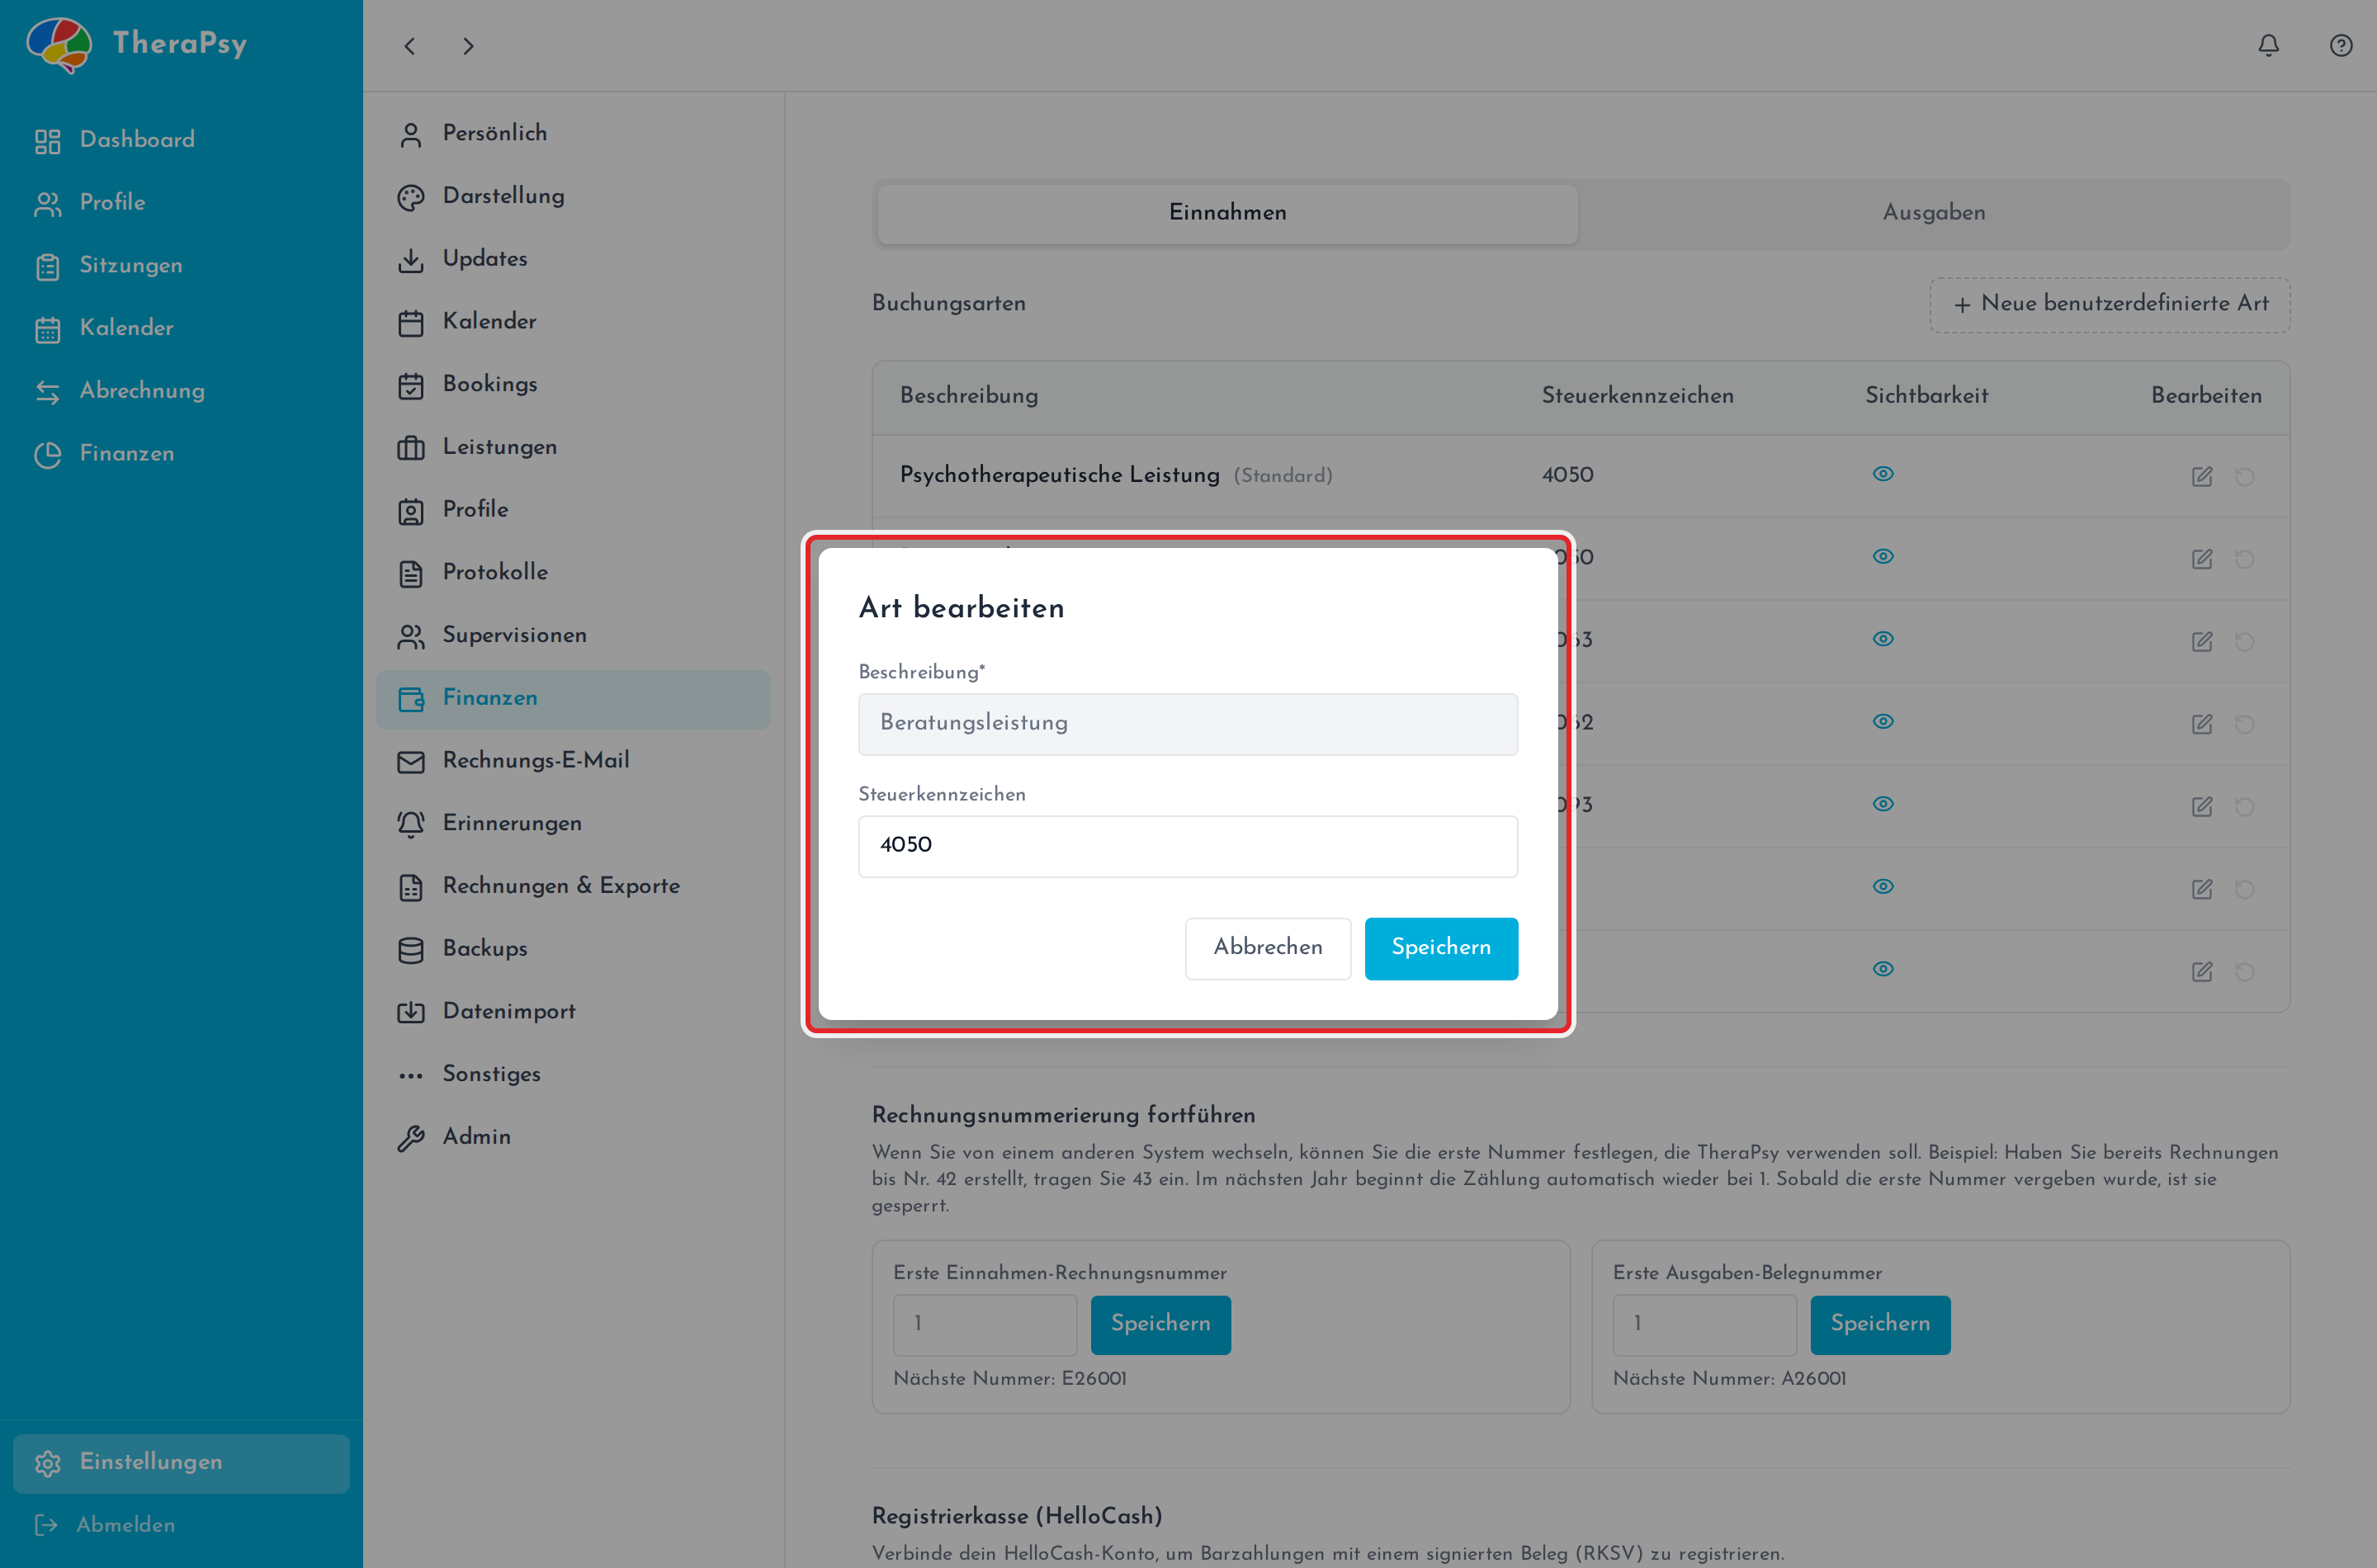Toggle visibility eye in second table row

pos(1883,557)
